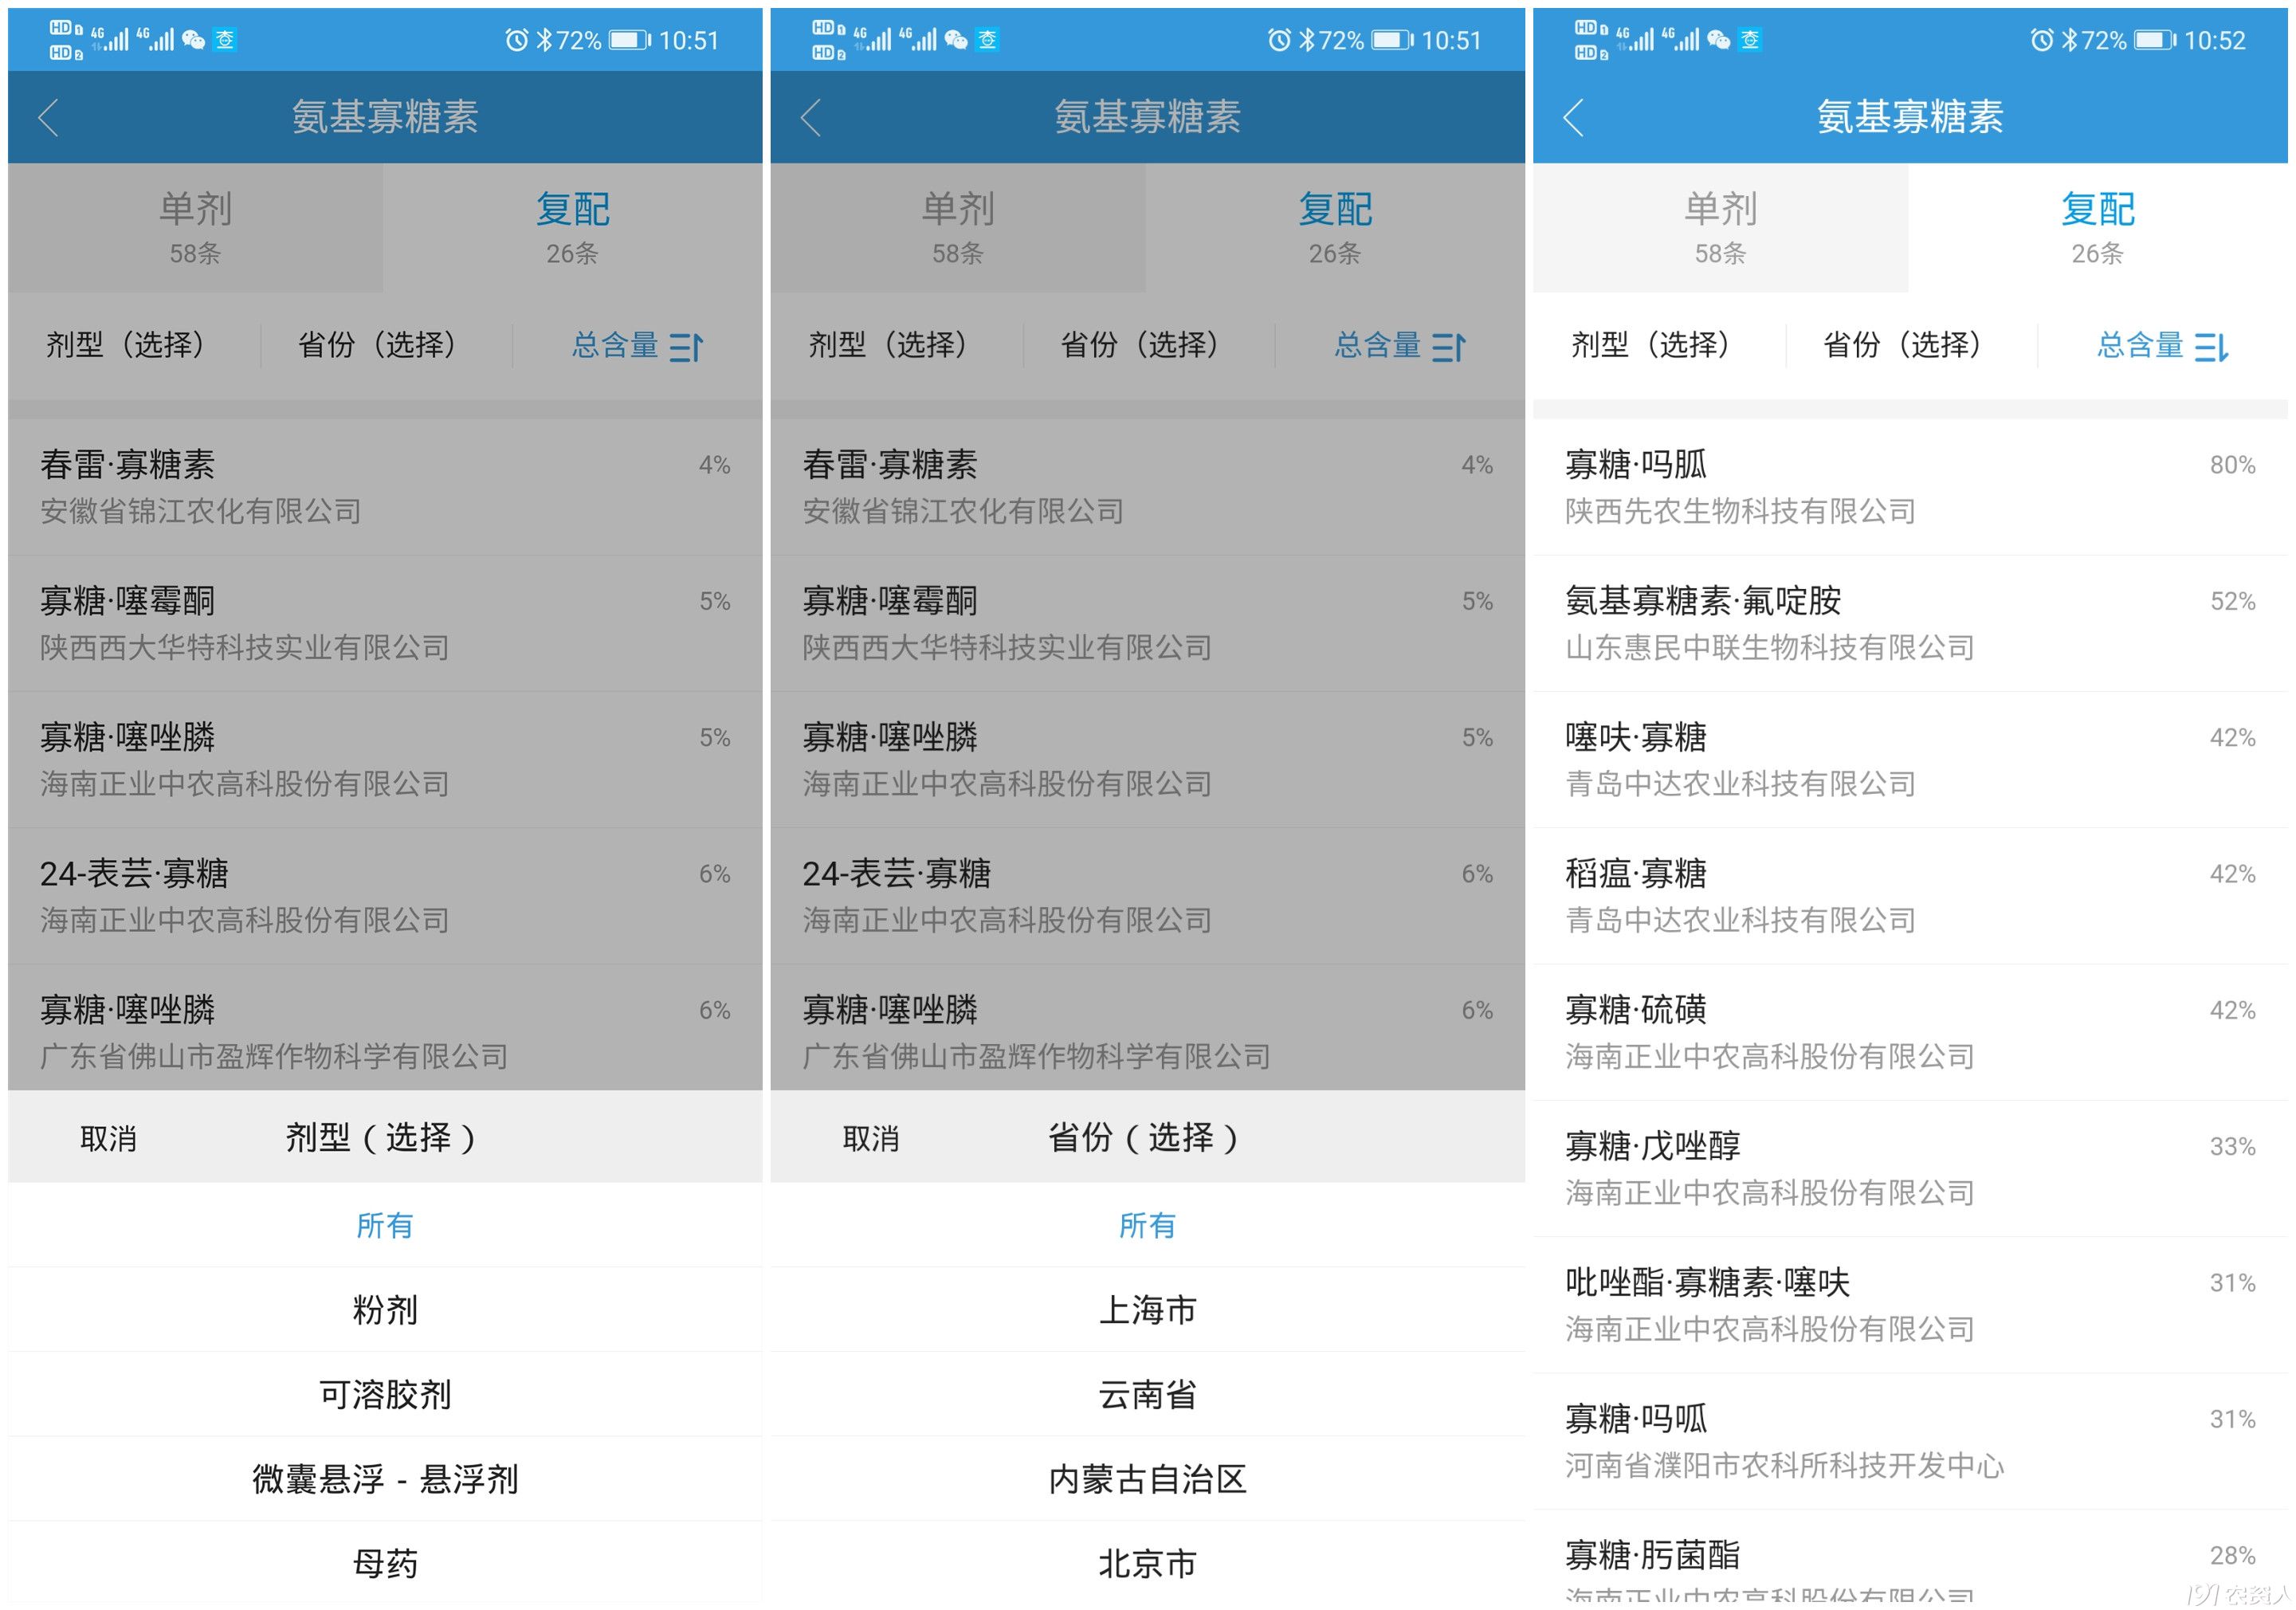Tap blue 查 app icon in the 10:52 status bar
2296x1610 pixels.
[x=1750, y=40]
